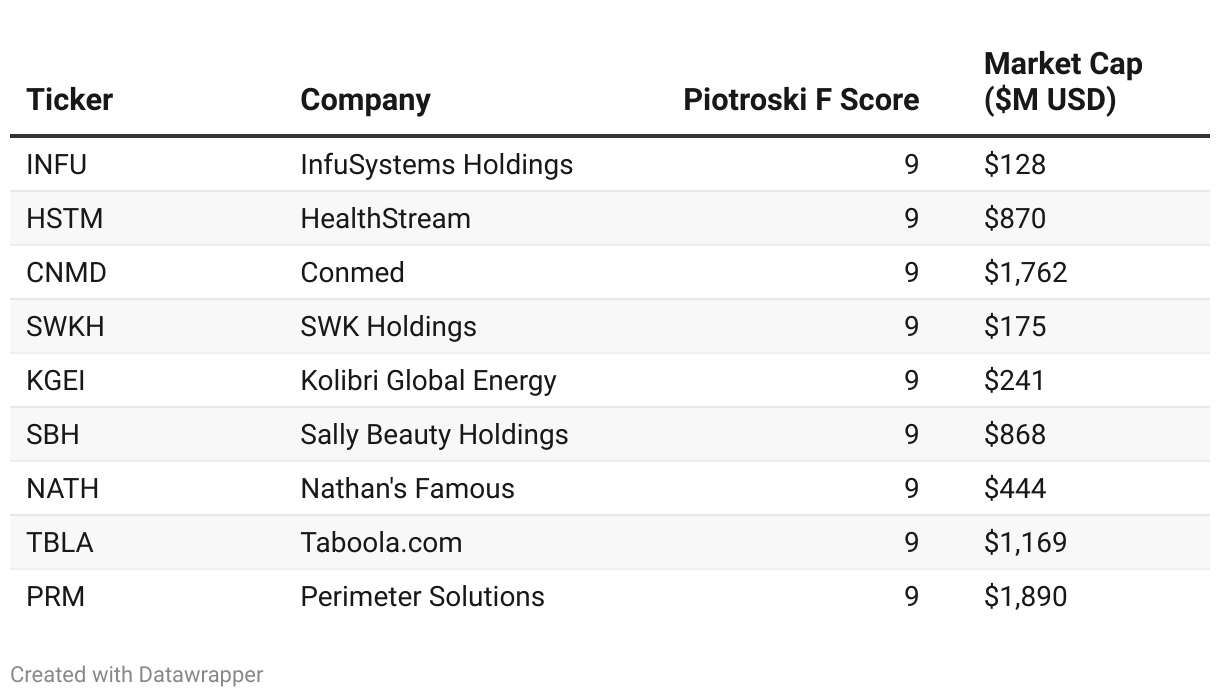The height and width of the screenshot is (698, 1220).
Task: Select Sally Beauty Holdings row name
Action: coord(434,434)
